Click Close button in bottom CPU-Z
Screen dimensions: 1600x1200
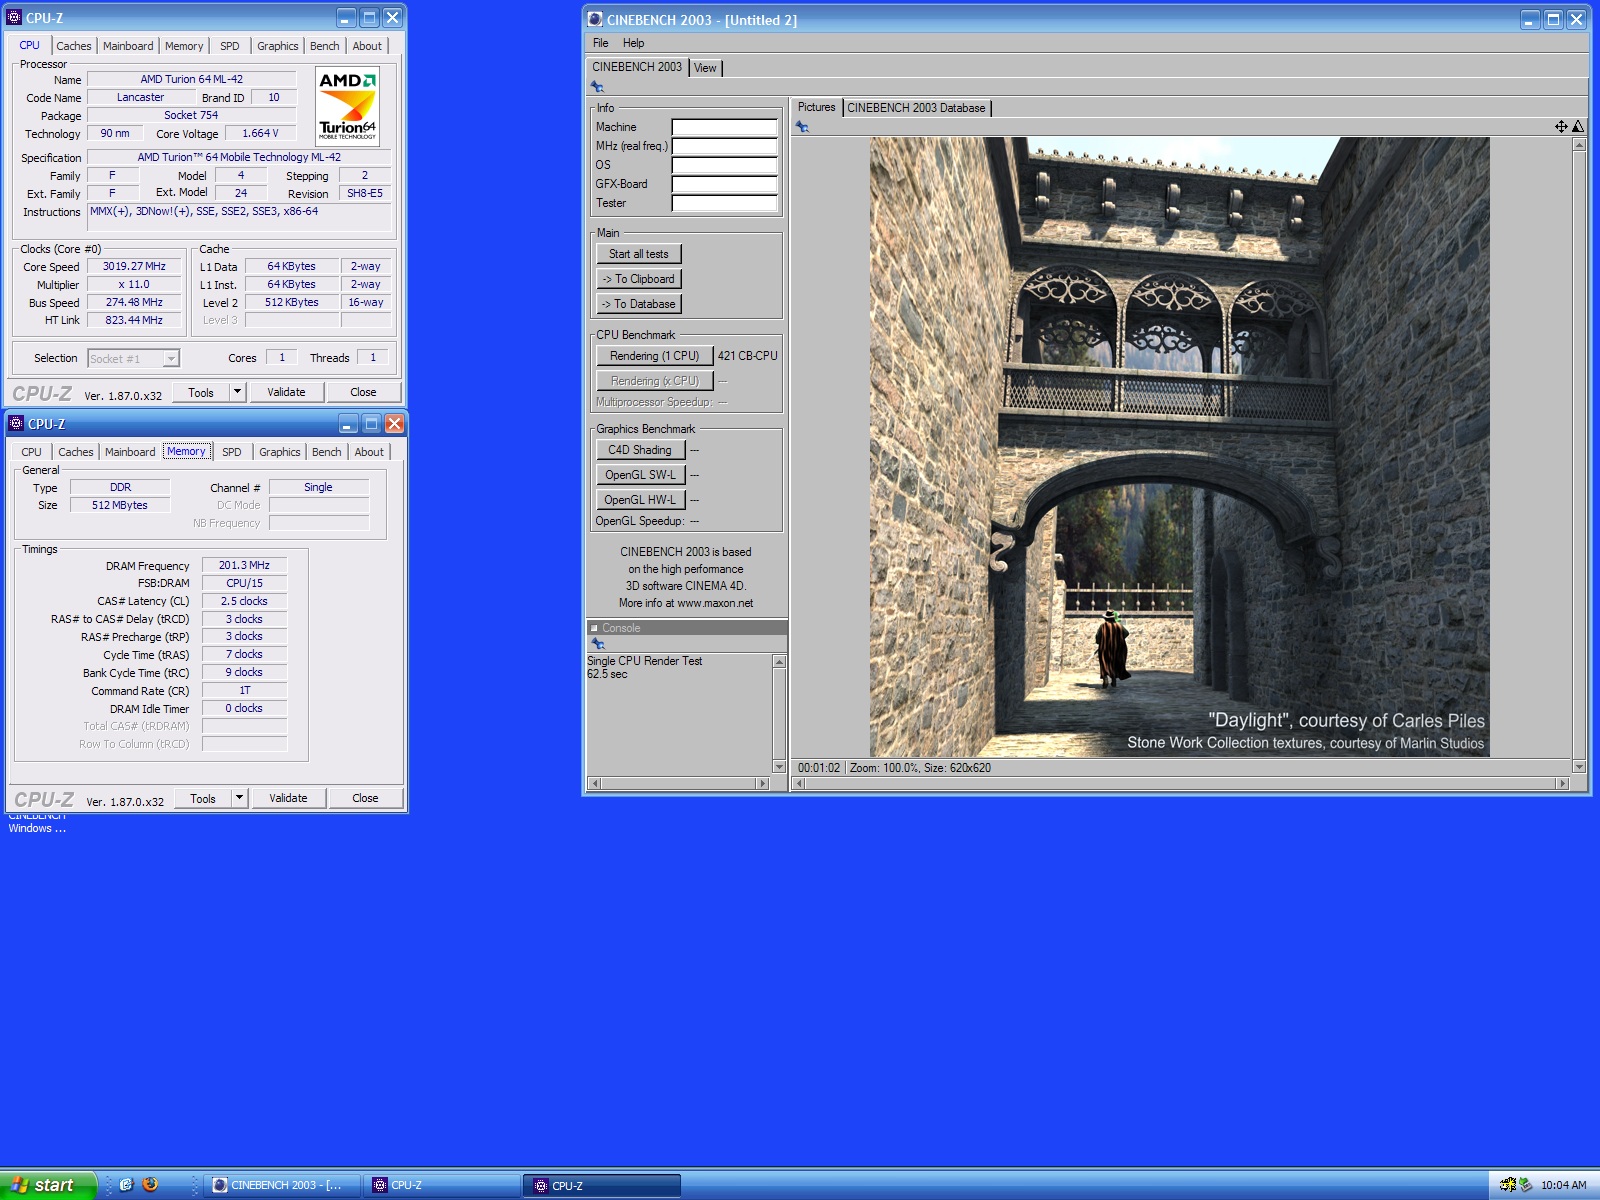(365, 798)
